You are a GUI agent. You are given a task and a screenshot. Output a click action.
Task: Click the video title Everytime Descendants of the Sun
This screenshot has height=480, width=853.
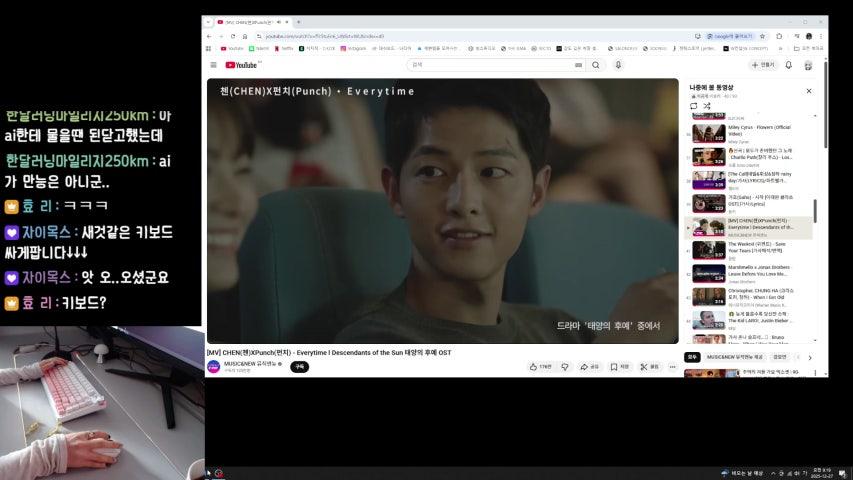329,353
